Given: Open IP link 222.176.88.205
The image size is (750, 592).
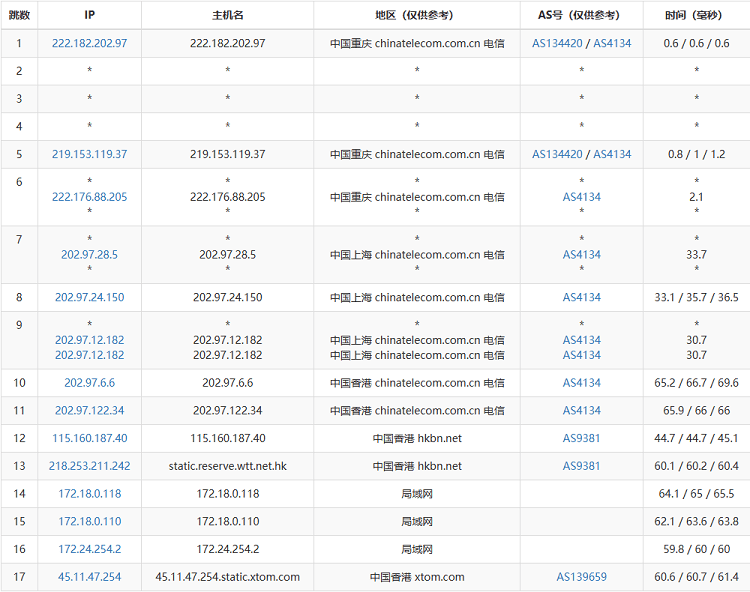Looking at the screenshot, I should coord(89,197).
